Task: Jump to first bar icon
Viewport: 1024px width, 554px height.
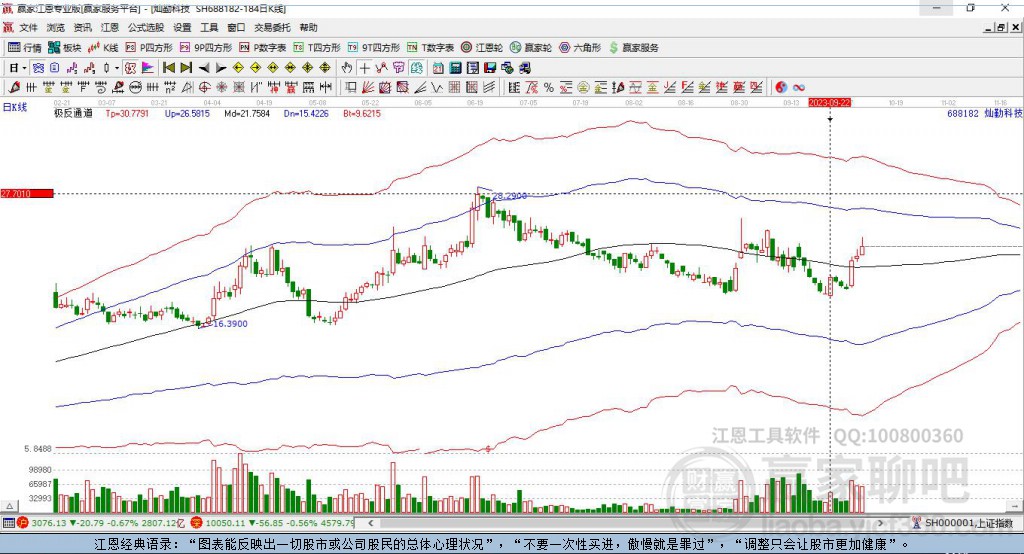Action: [169, 68]
